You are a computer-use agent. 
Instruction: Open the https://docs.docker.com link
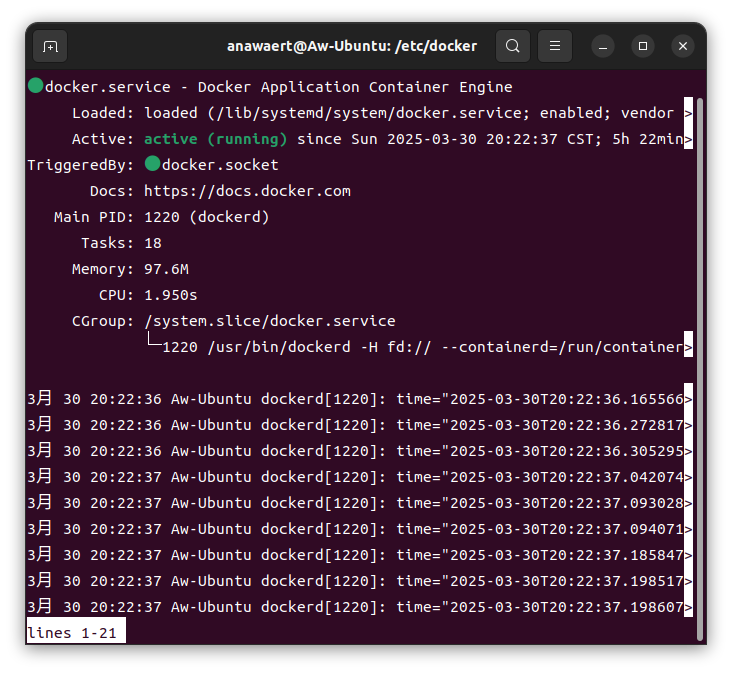click(247, 190)
